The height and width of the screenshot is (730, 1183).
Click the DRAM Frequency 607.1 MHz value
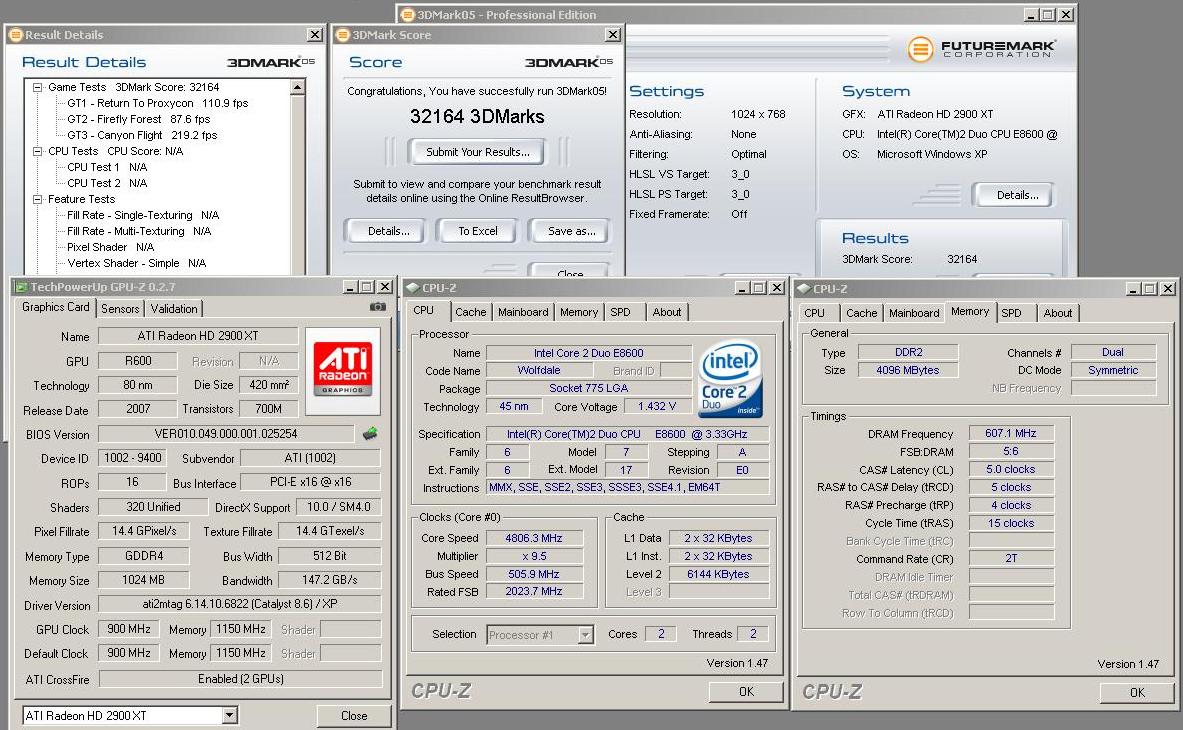(x=1011, y=433)
